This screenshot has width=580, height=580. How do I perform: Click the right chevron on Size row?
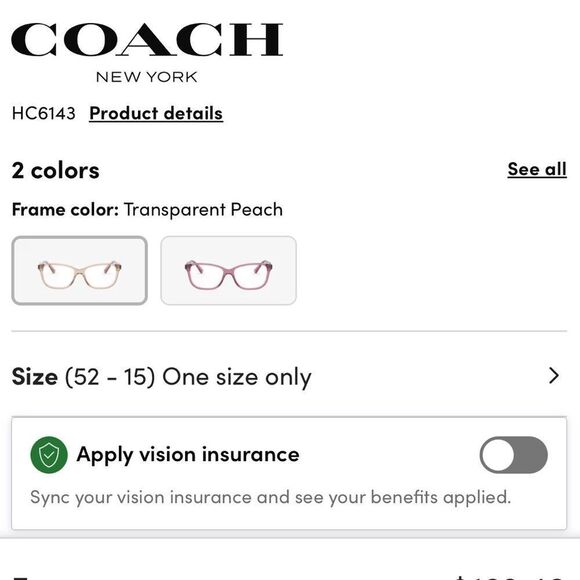[554, 376]
